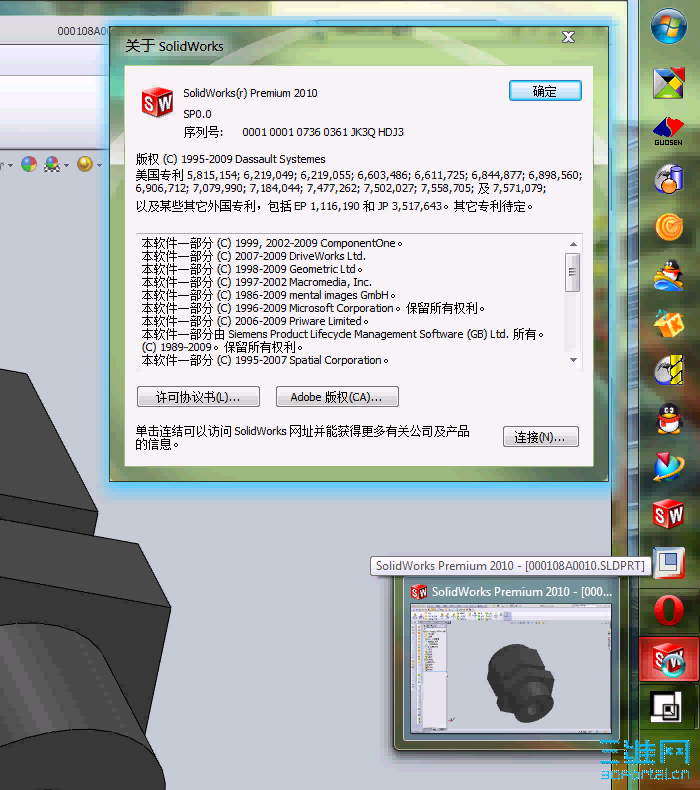
Task: Launch the GUOSEN taskbar icon
Action: pyautogui.click(x=669, y=131)
